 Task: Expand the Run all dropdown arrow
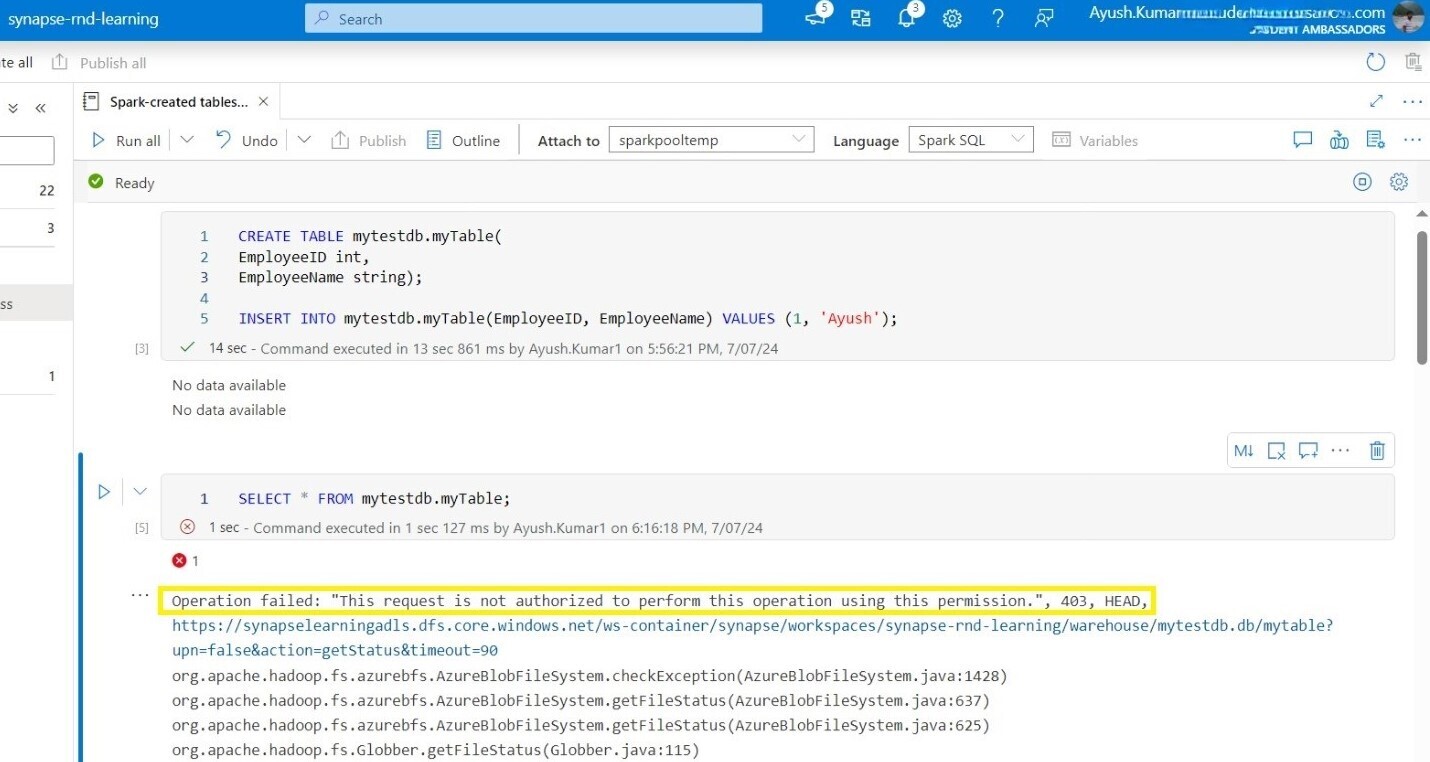pyautogui.click(x=187, y=140)
